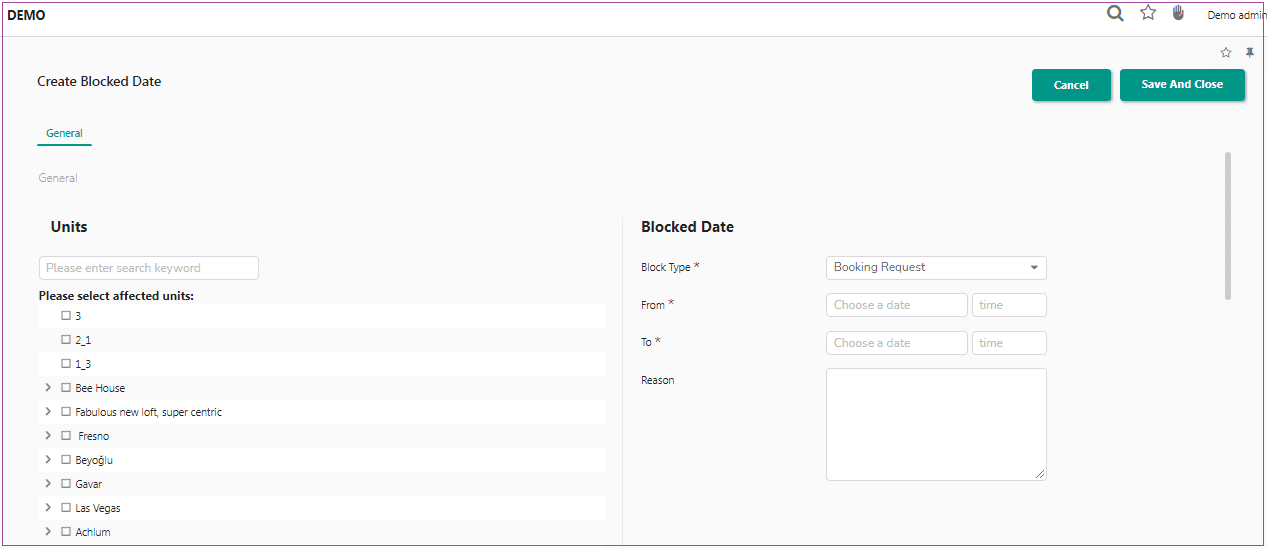Expand the Beyoğlu tree node

point(48,459)
